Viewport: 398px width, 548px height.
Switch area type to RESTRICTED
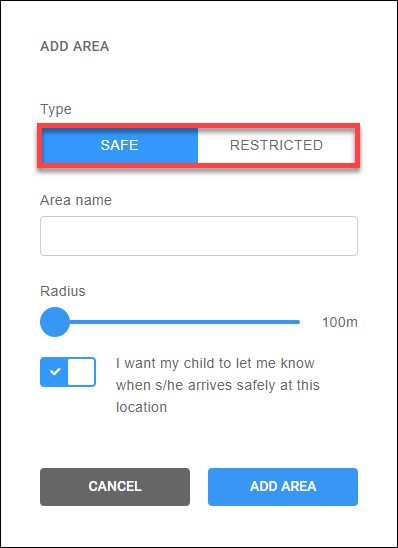(x=276, y=145)
